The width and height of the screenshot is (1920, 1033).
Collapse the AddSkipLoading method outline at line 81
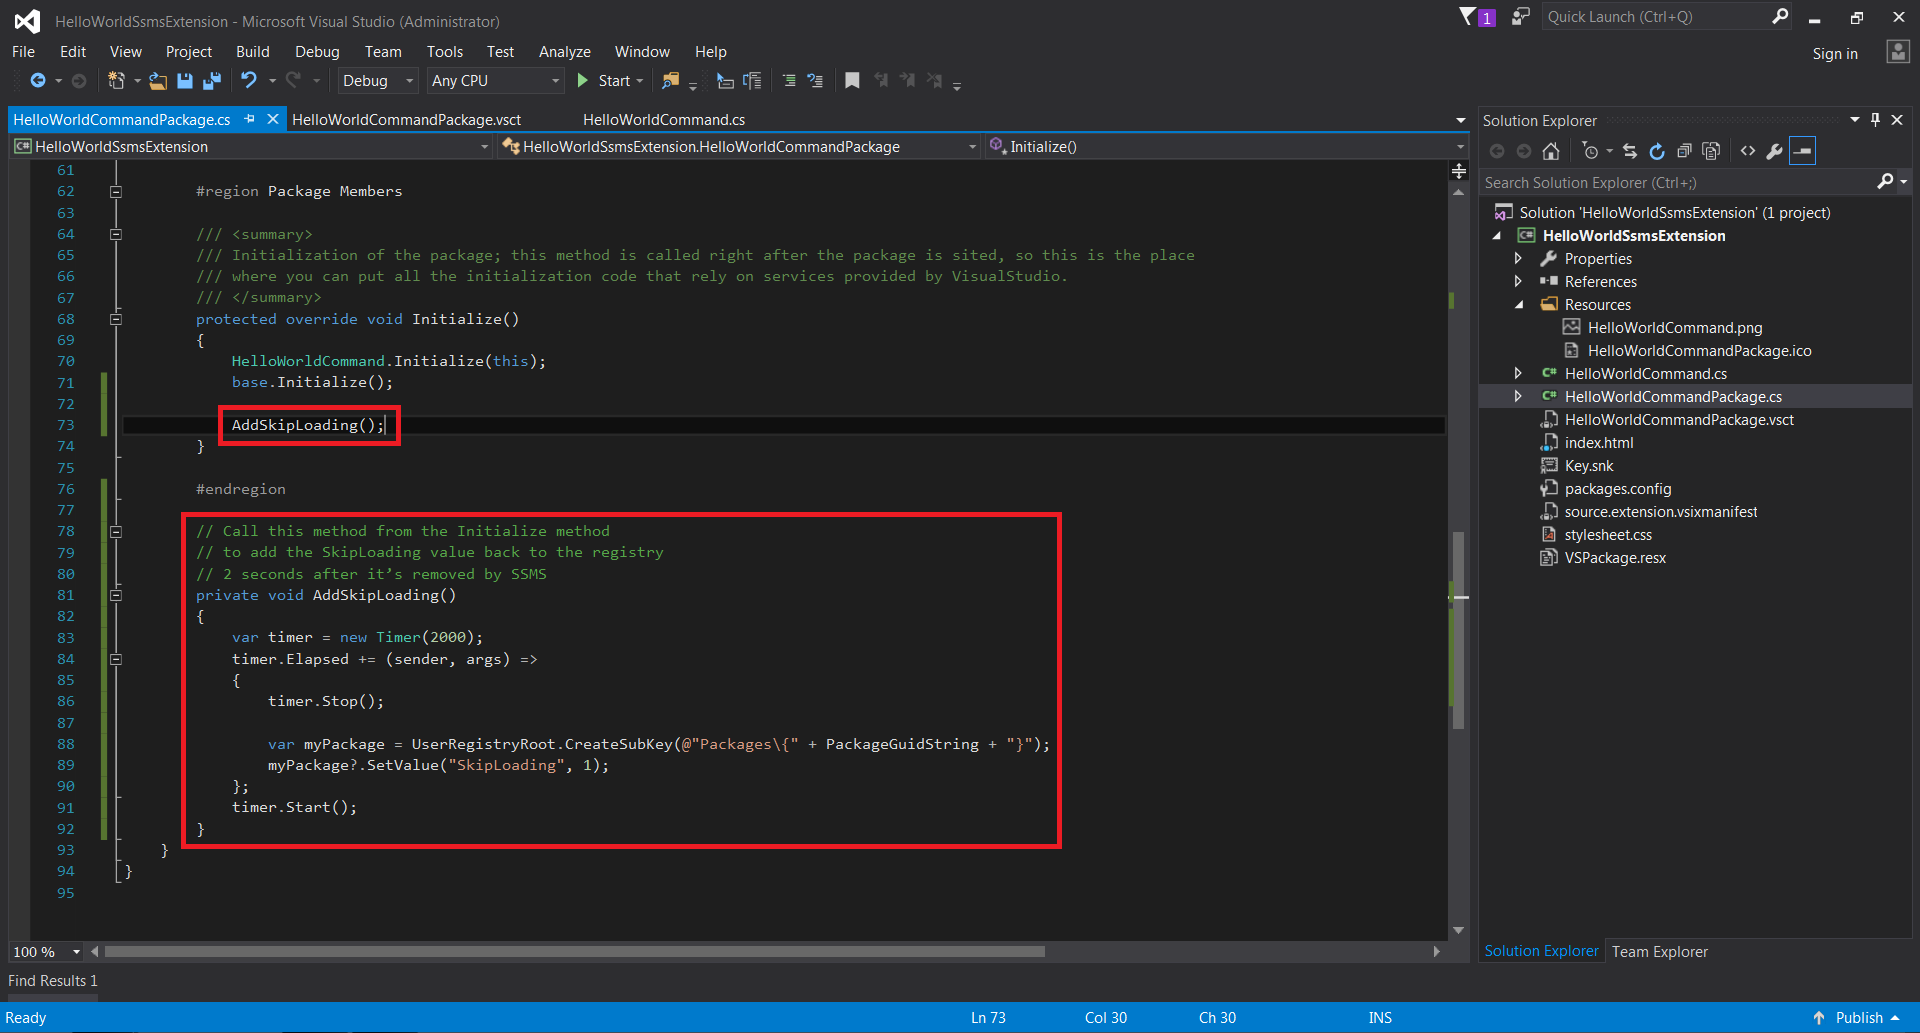tap(116, 595)
